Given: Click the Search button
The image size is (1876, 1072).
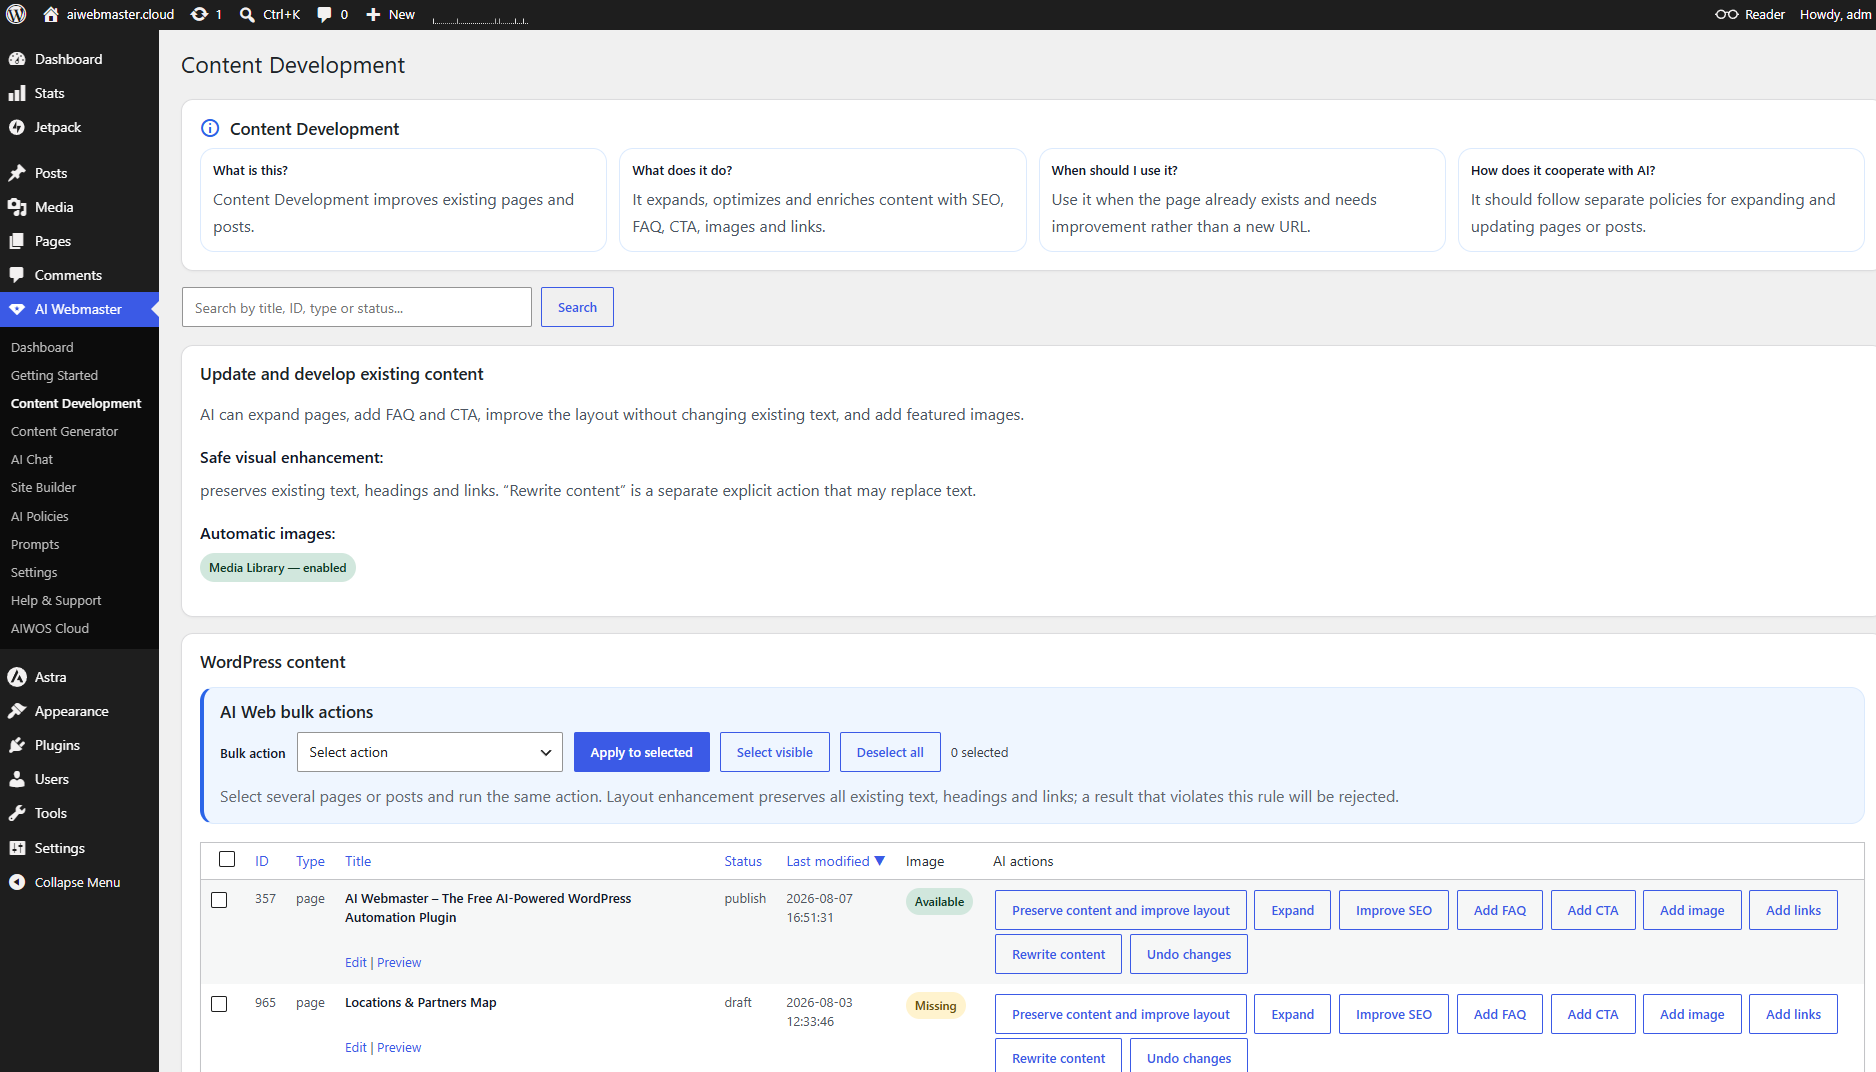Looking at the screenshot, I should (x=577, y=307).
